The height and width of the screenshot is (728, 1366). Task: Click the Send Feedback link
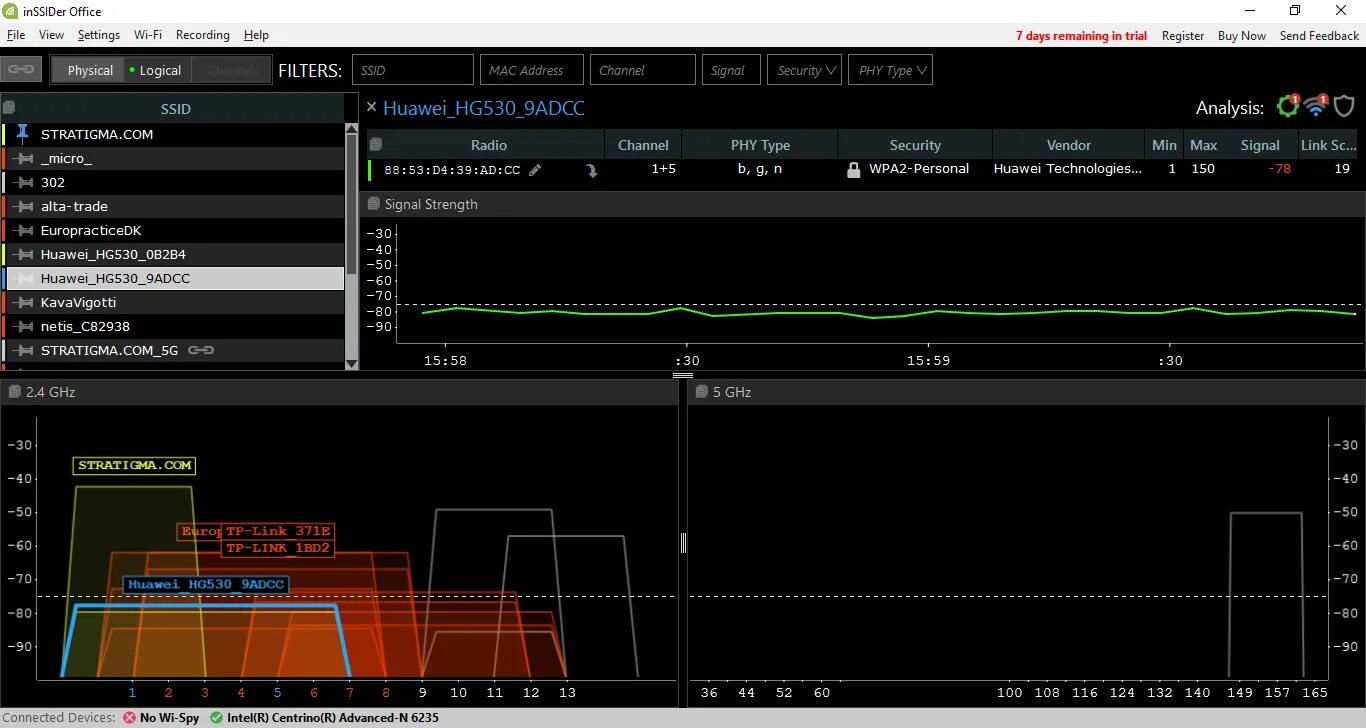[1320, 36]
